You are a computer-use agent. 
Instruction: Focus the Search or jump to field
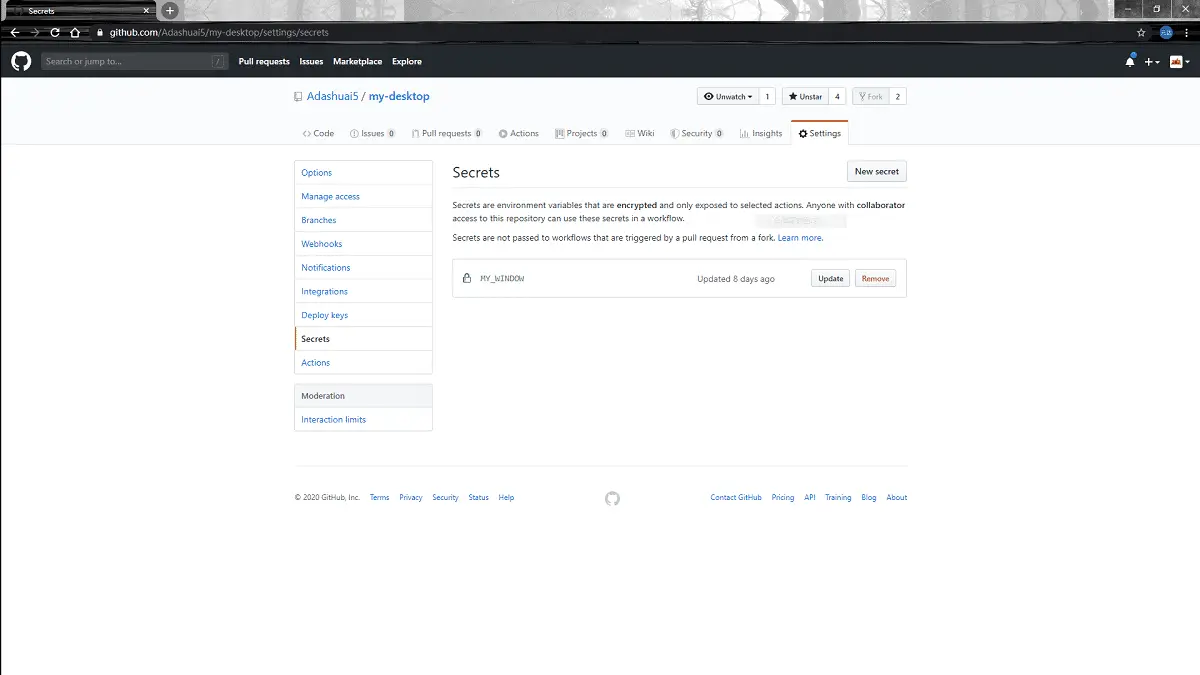coord(135,61)
